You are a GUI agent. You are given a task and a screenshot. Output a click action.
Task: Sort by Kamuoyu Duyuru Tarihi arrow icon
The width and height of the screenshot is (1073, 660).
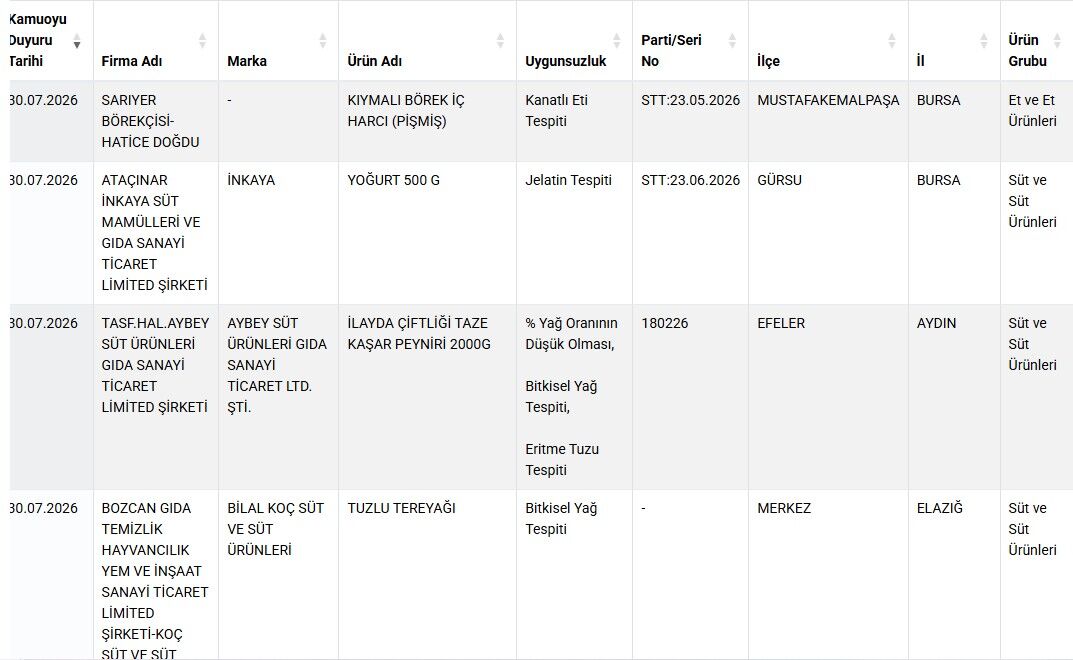coord(77,40)
